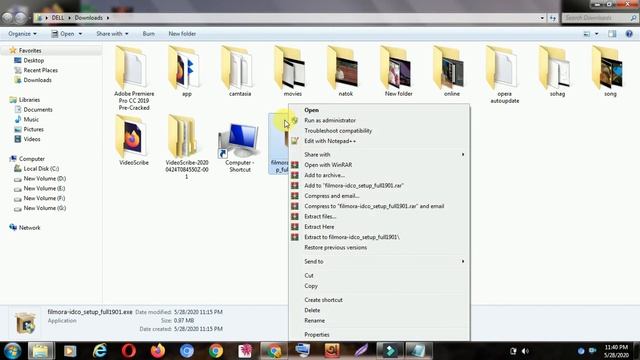Open Desktop in Favorites
640x360 pixels.
pyautogui.click(x=33, y=60)
